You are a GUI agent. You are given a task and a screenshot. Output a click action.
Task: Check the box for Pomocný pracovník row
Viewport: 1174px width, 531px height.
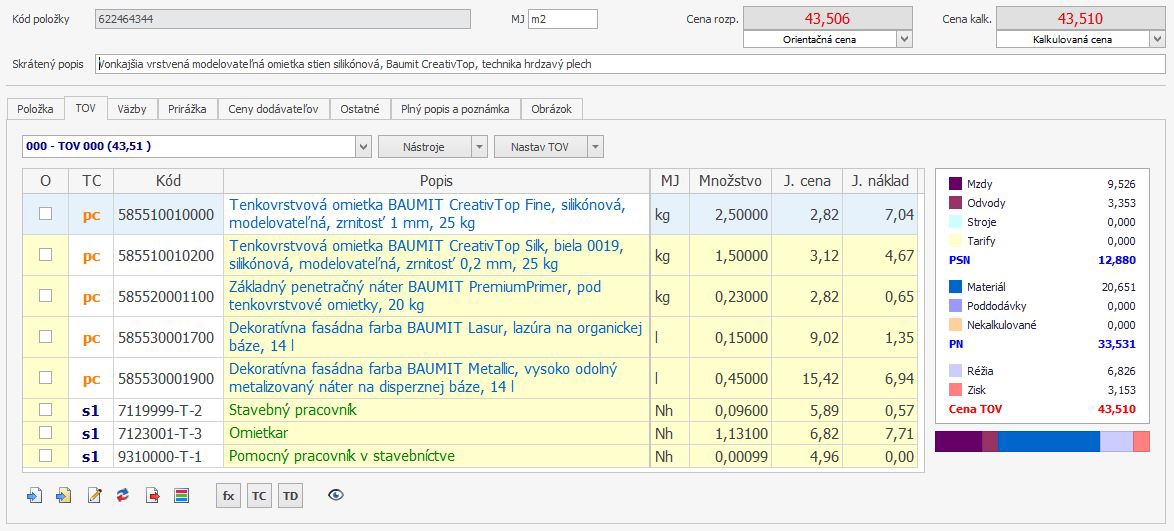(46, 455)
